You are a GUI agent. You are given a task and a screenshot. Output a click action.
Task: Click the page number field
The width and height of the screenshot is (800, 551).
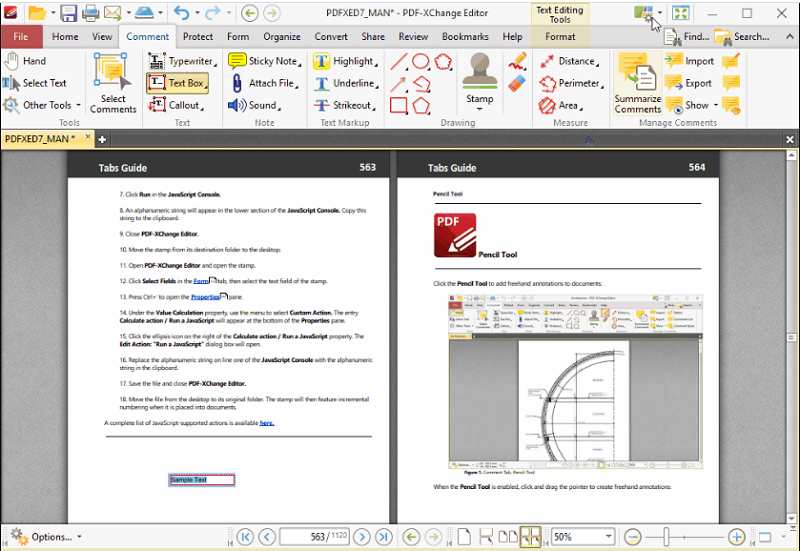[x=315, y=537]
